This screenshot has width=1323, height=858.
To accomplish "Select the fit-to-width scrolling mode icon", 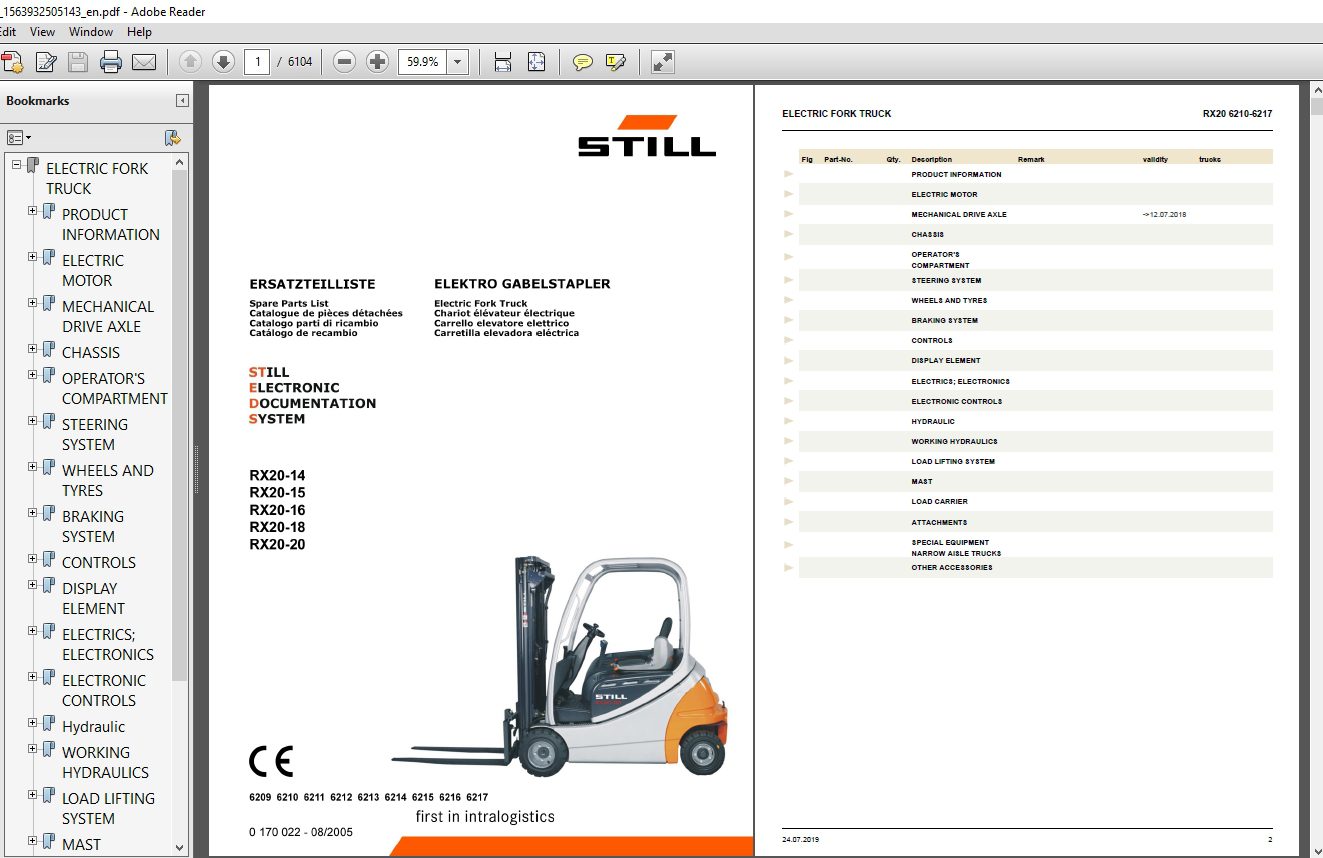I will click(x=503, y=62).
